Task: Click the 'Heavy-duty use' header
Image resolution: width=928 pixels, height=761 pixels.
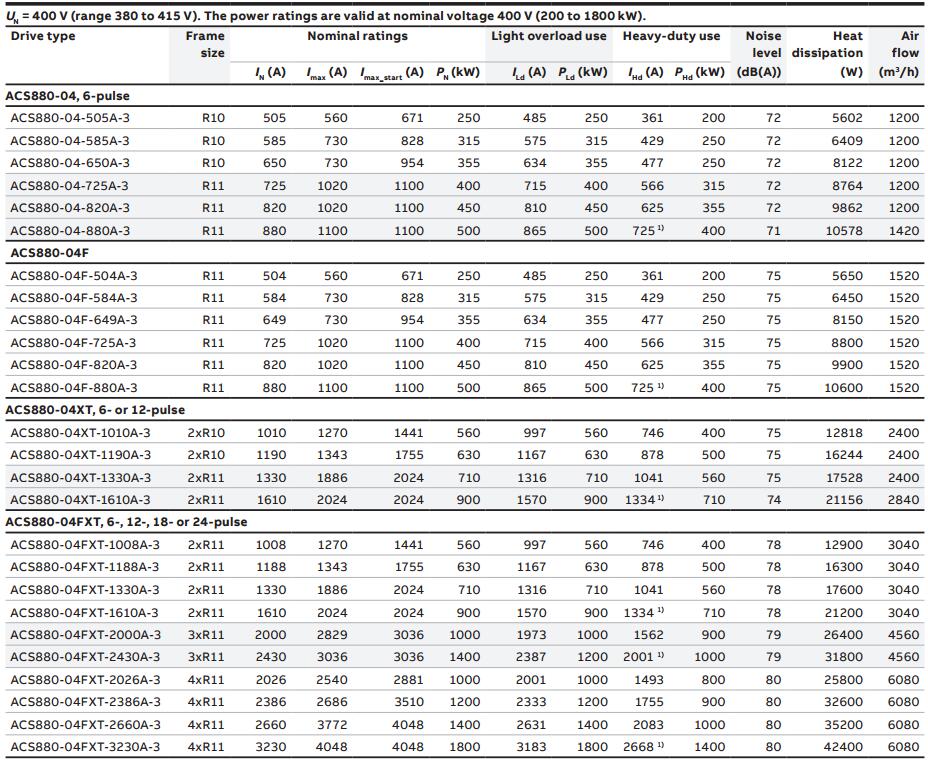Action: coord(671,36)
